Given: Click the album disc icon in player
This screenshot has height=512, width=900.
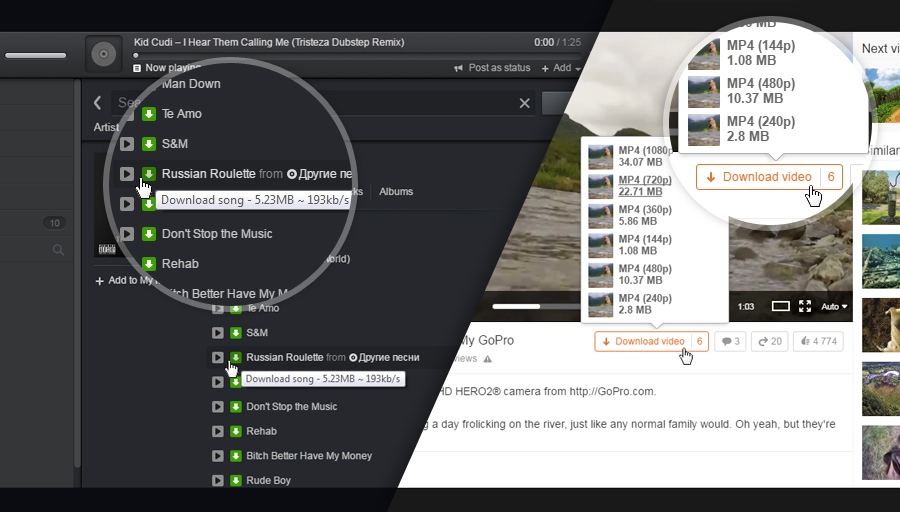Looking at the screenshot, I should coord(104,54).
